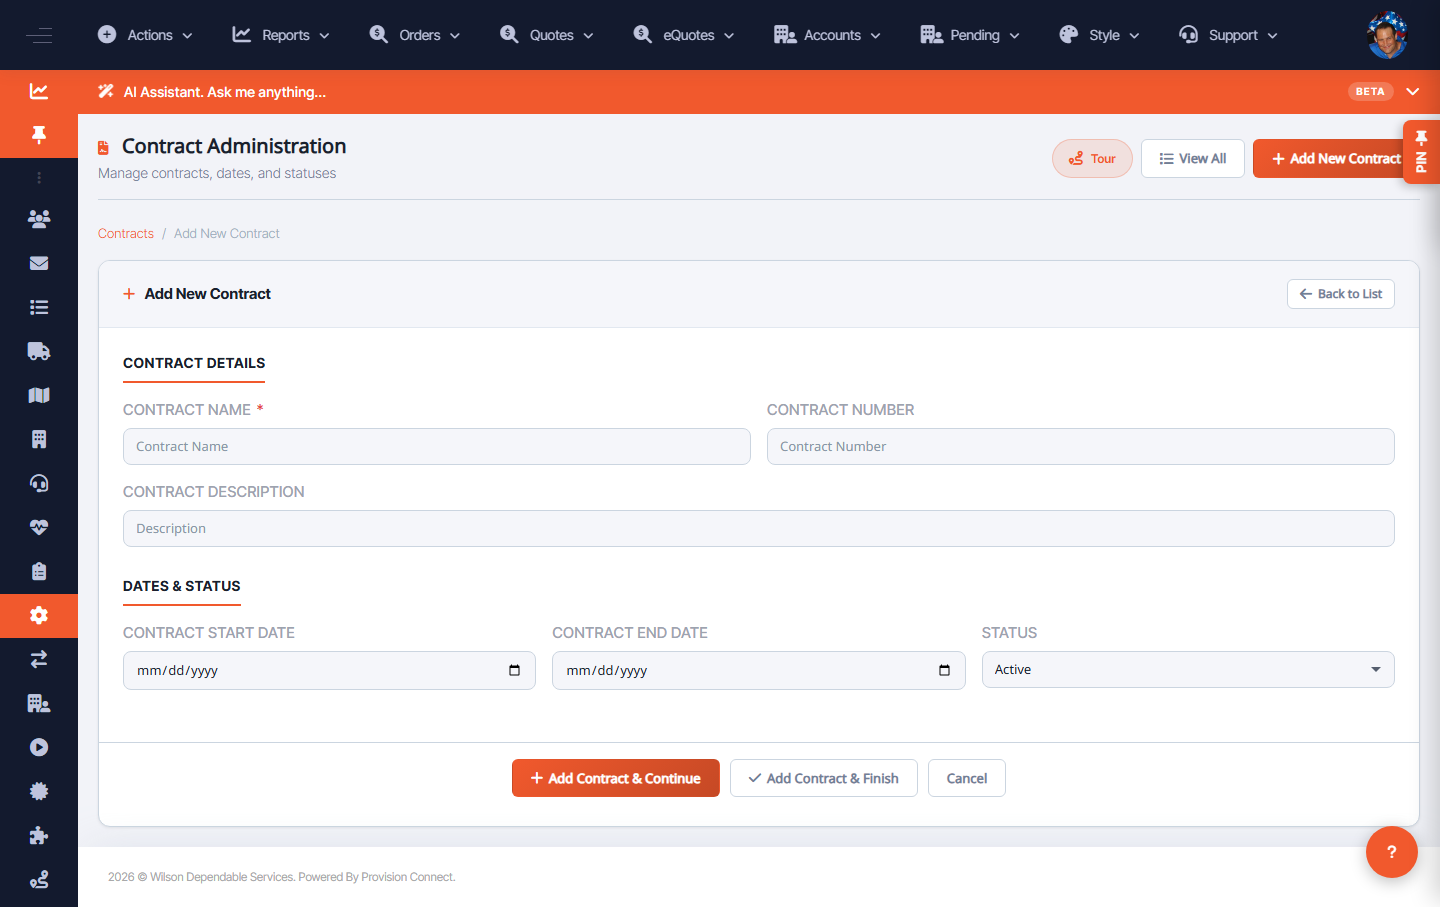Start the Tour
The height and width of the screenshot is (907, 1440).
pyautogui.click(x=1092, y=158)
